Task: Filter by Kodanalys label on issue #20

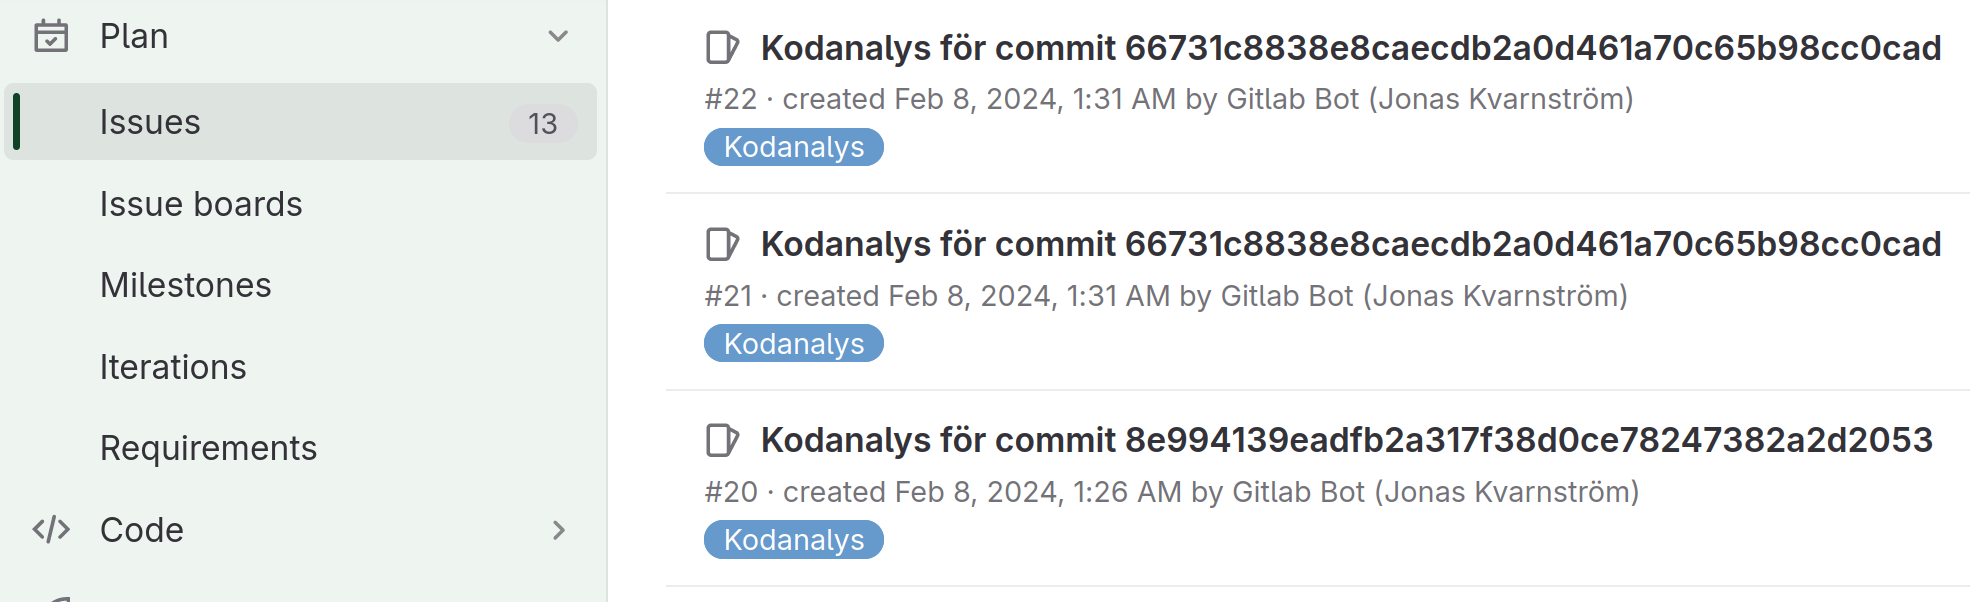Action: [x=794, y=540]
